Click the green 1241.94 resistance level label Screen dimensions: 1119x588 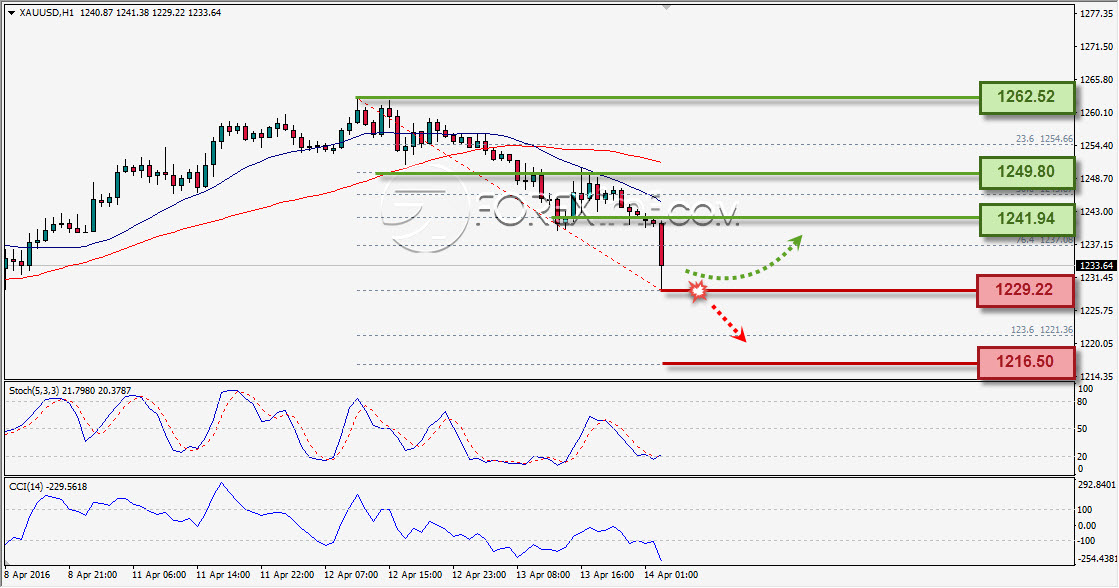1026,218
